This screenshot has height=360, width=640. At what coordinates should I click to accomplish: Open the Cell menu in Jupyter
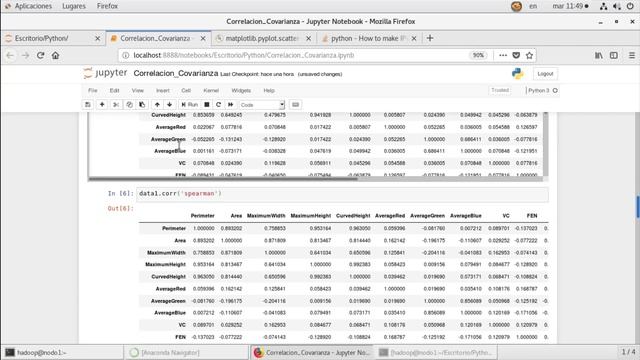(186, 91)
